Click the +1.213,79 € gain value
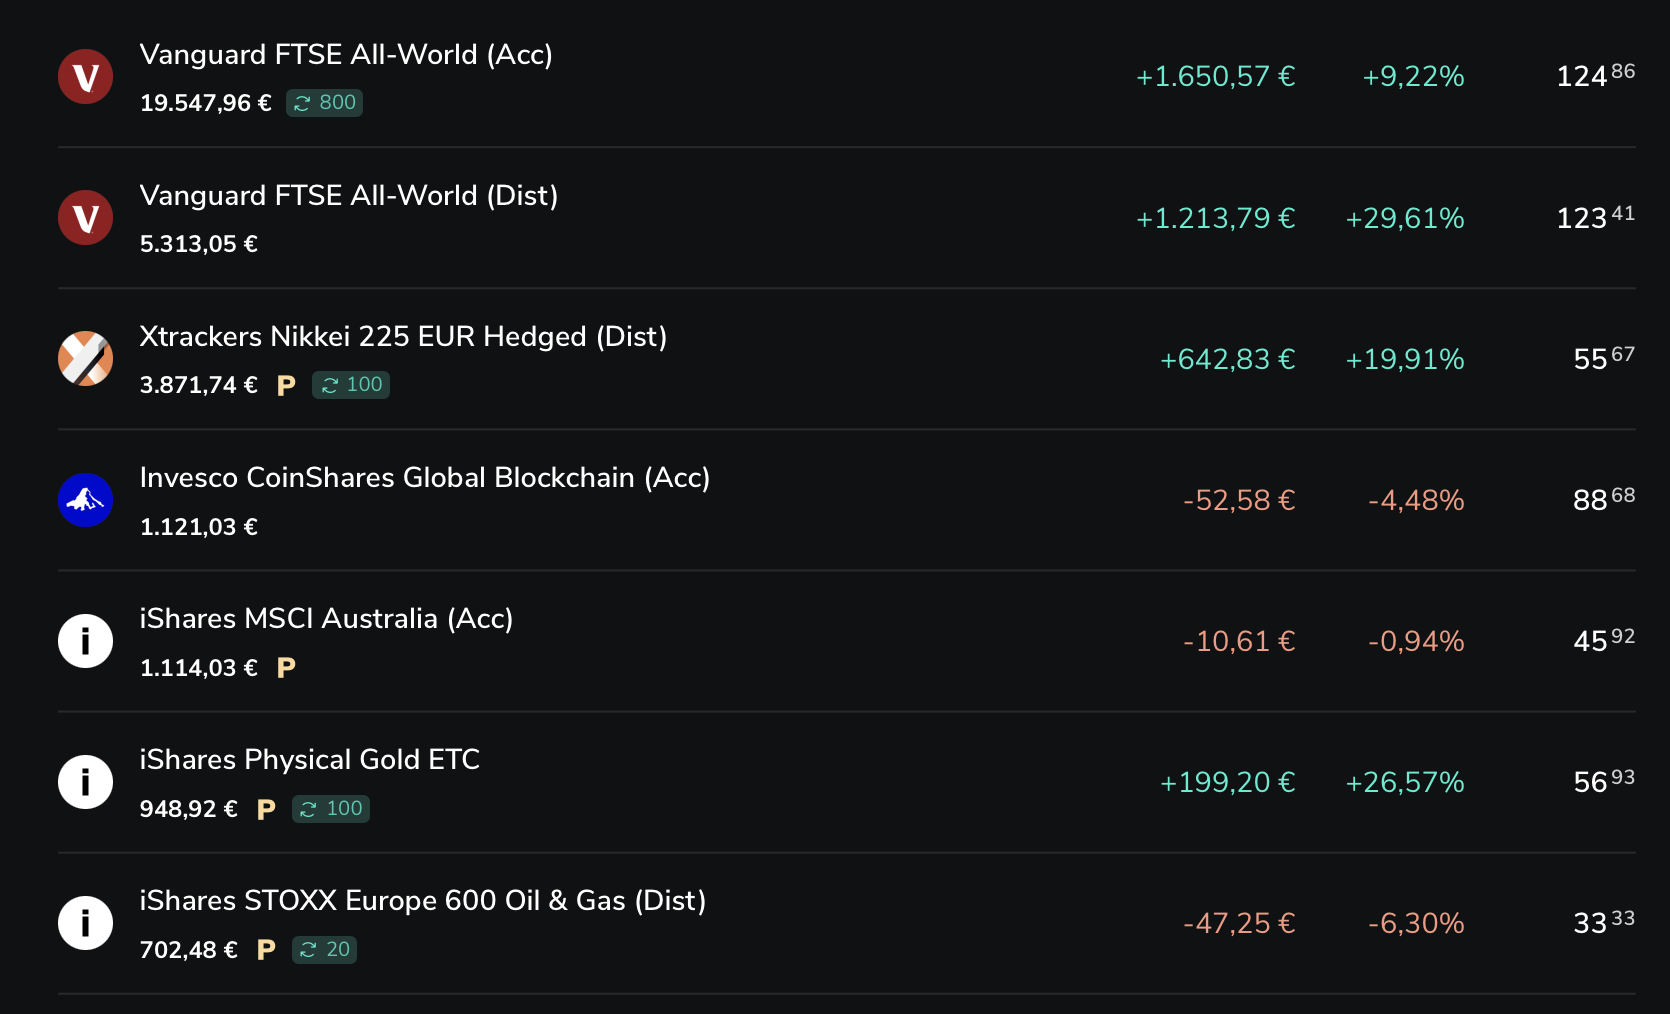Viewport: 1670px width, 1014px height. pos(1215,218)
